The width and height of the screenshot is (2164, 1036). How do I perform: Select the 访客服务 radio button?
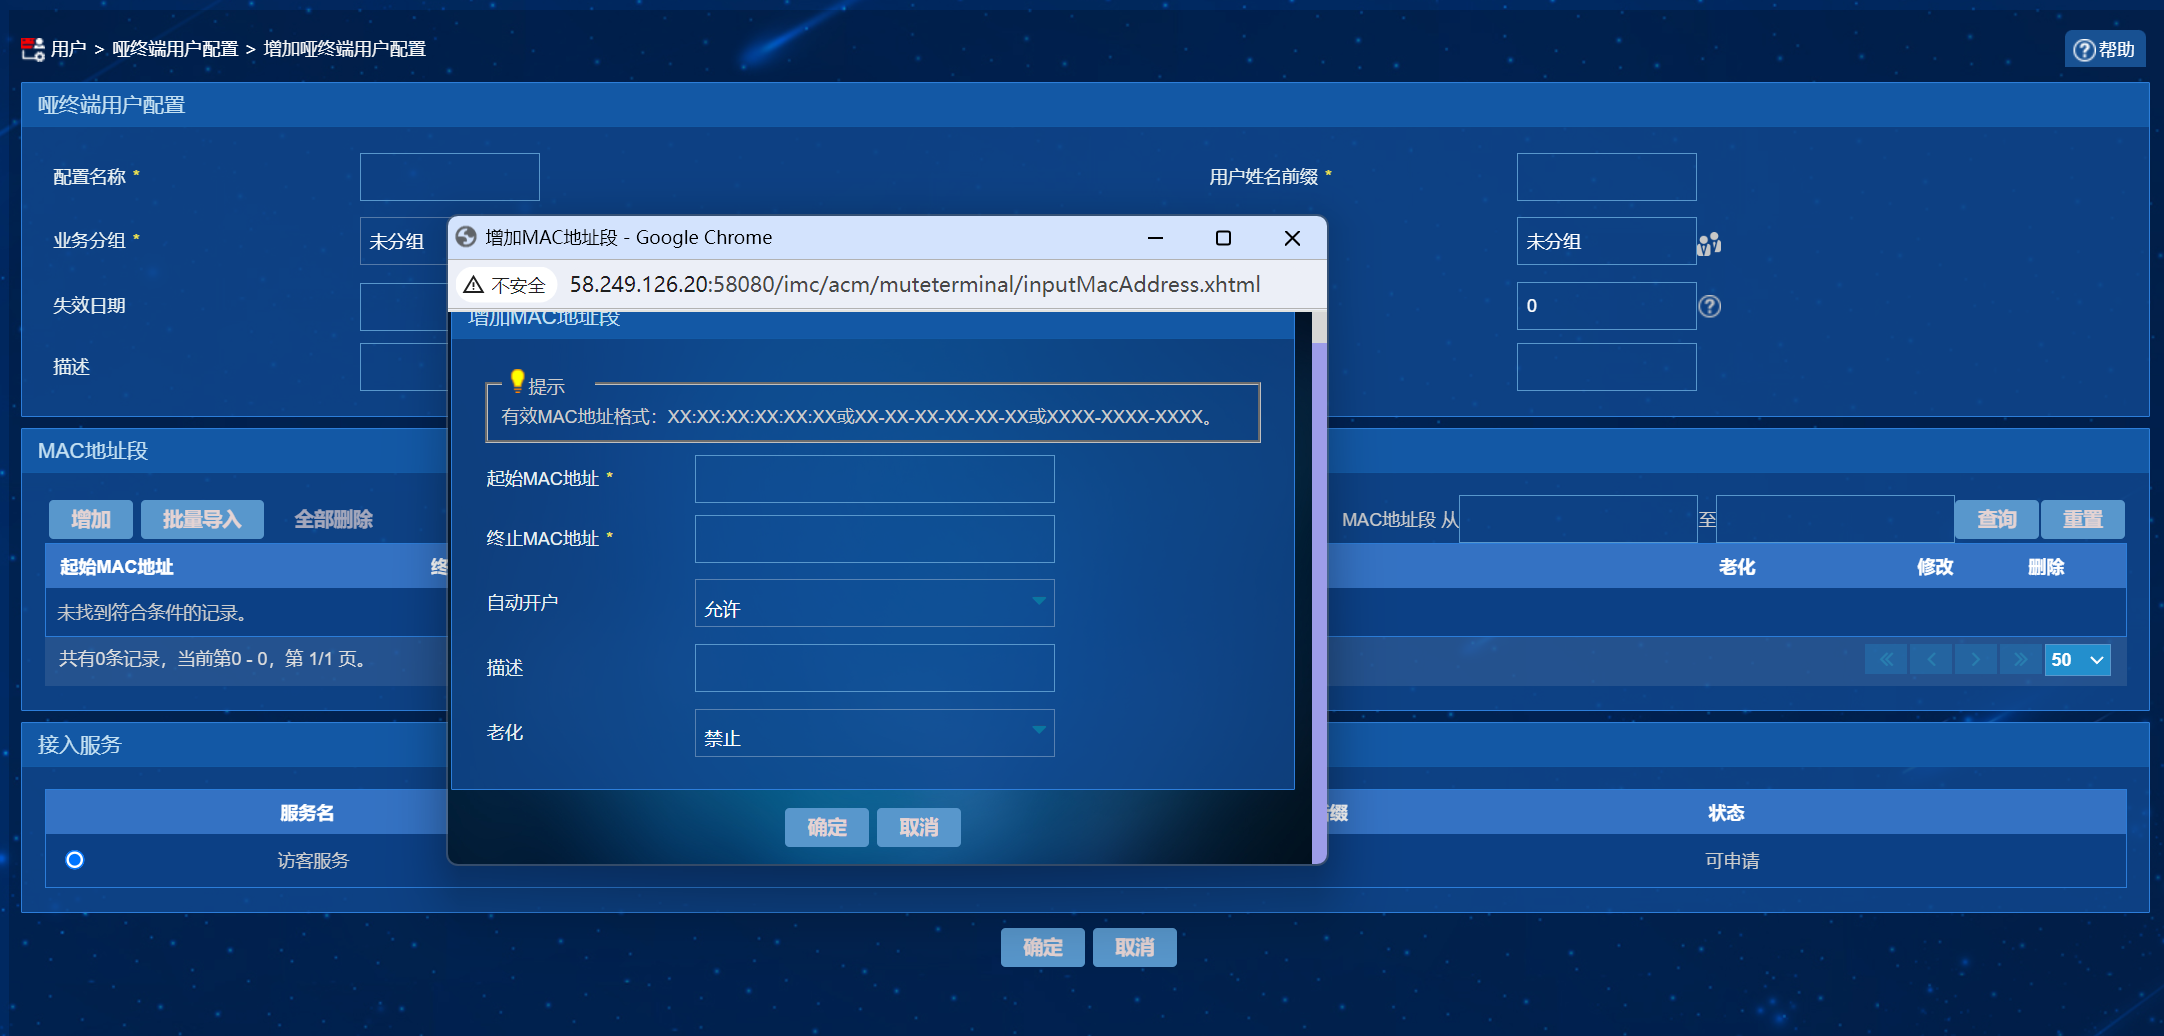[75, 860]
